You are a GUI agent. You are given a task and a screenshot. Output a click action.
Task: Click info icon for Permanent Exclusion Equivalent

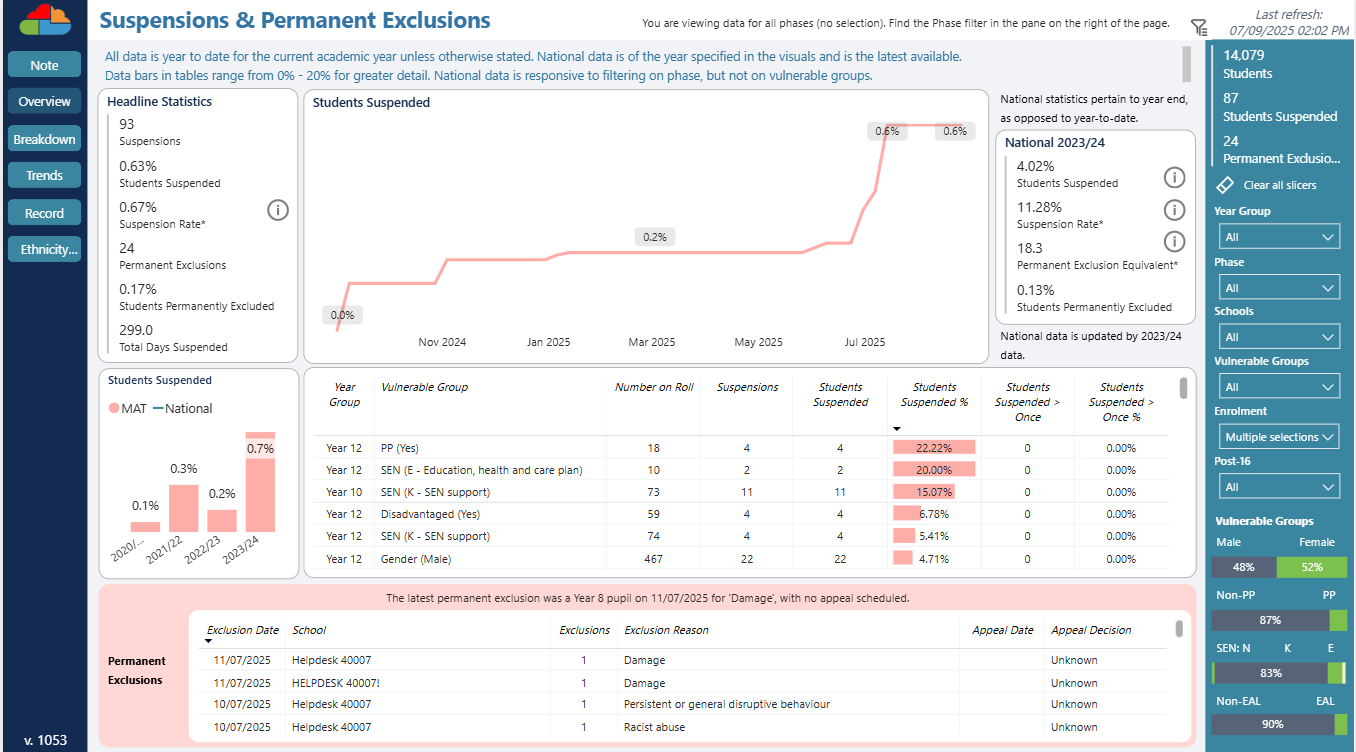pos(1174,242)
